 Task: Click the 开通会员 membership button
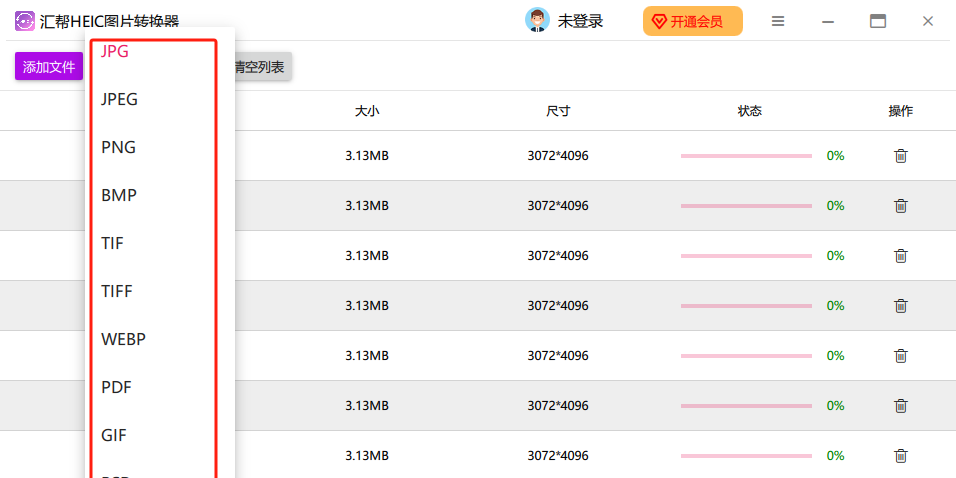692,21
